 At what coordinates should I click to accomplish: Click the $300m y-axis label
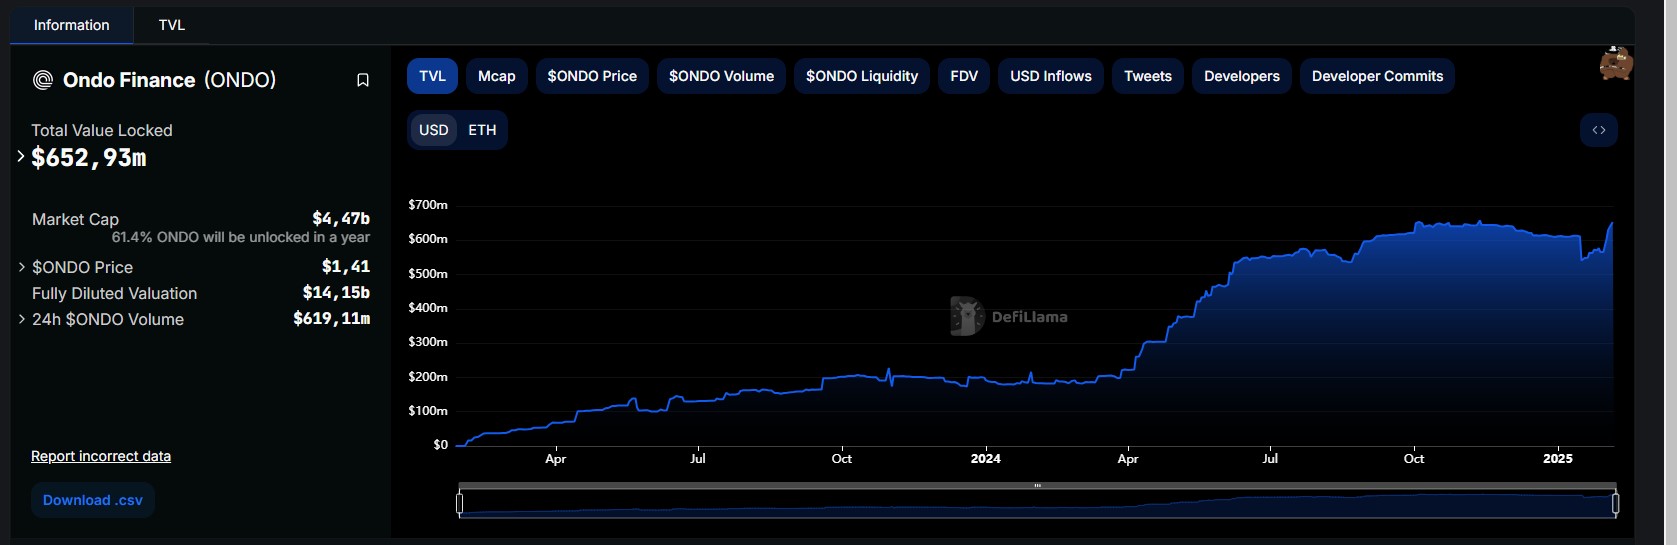(x=428, y=342)
